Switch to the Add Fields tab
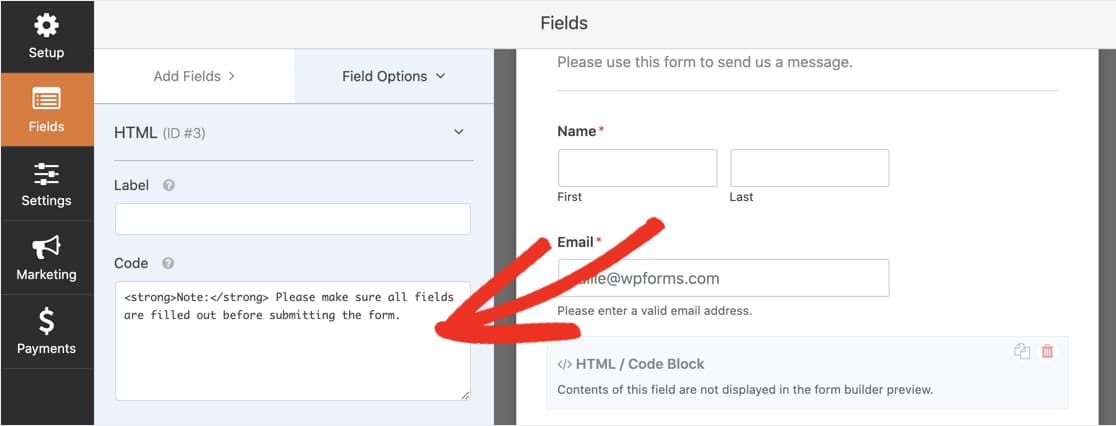 [x=194, y=76]
